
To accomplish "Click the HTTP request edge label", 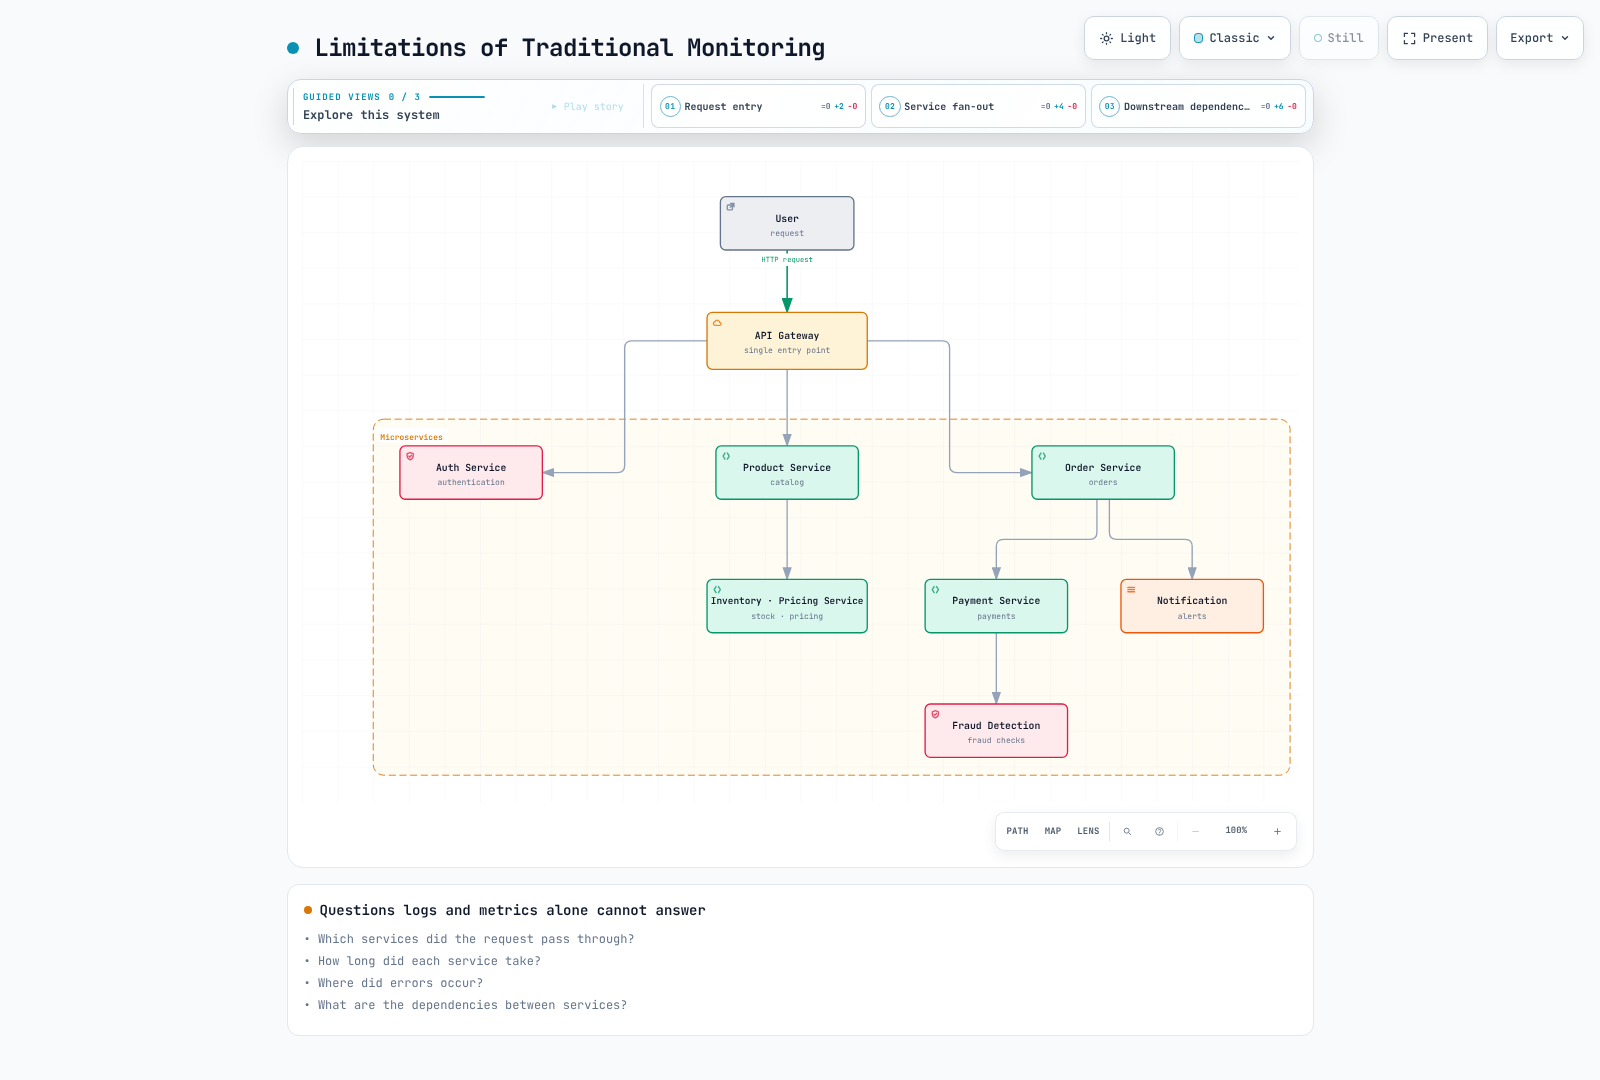I will 787,260.
